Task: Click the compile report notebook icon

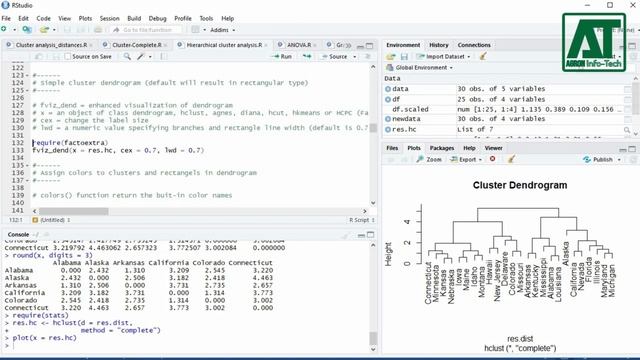Action: tap(163, 56)
